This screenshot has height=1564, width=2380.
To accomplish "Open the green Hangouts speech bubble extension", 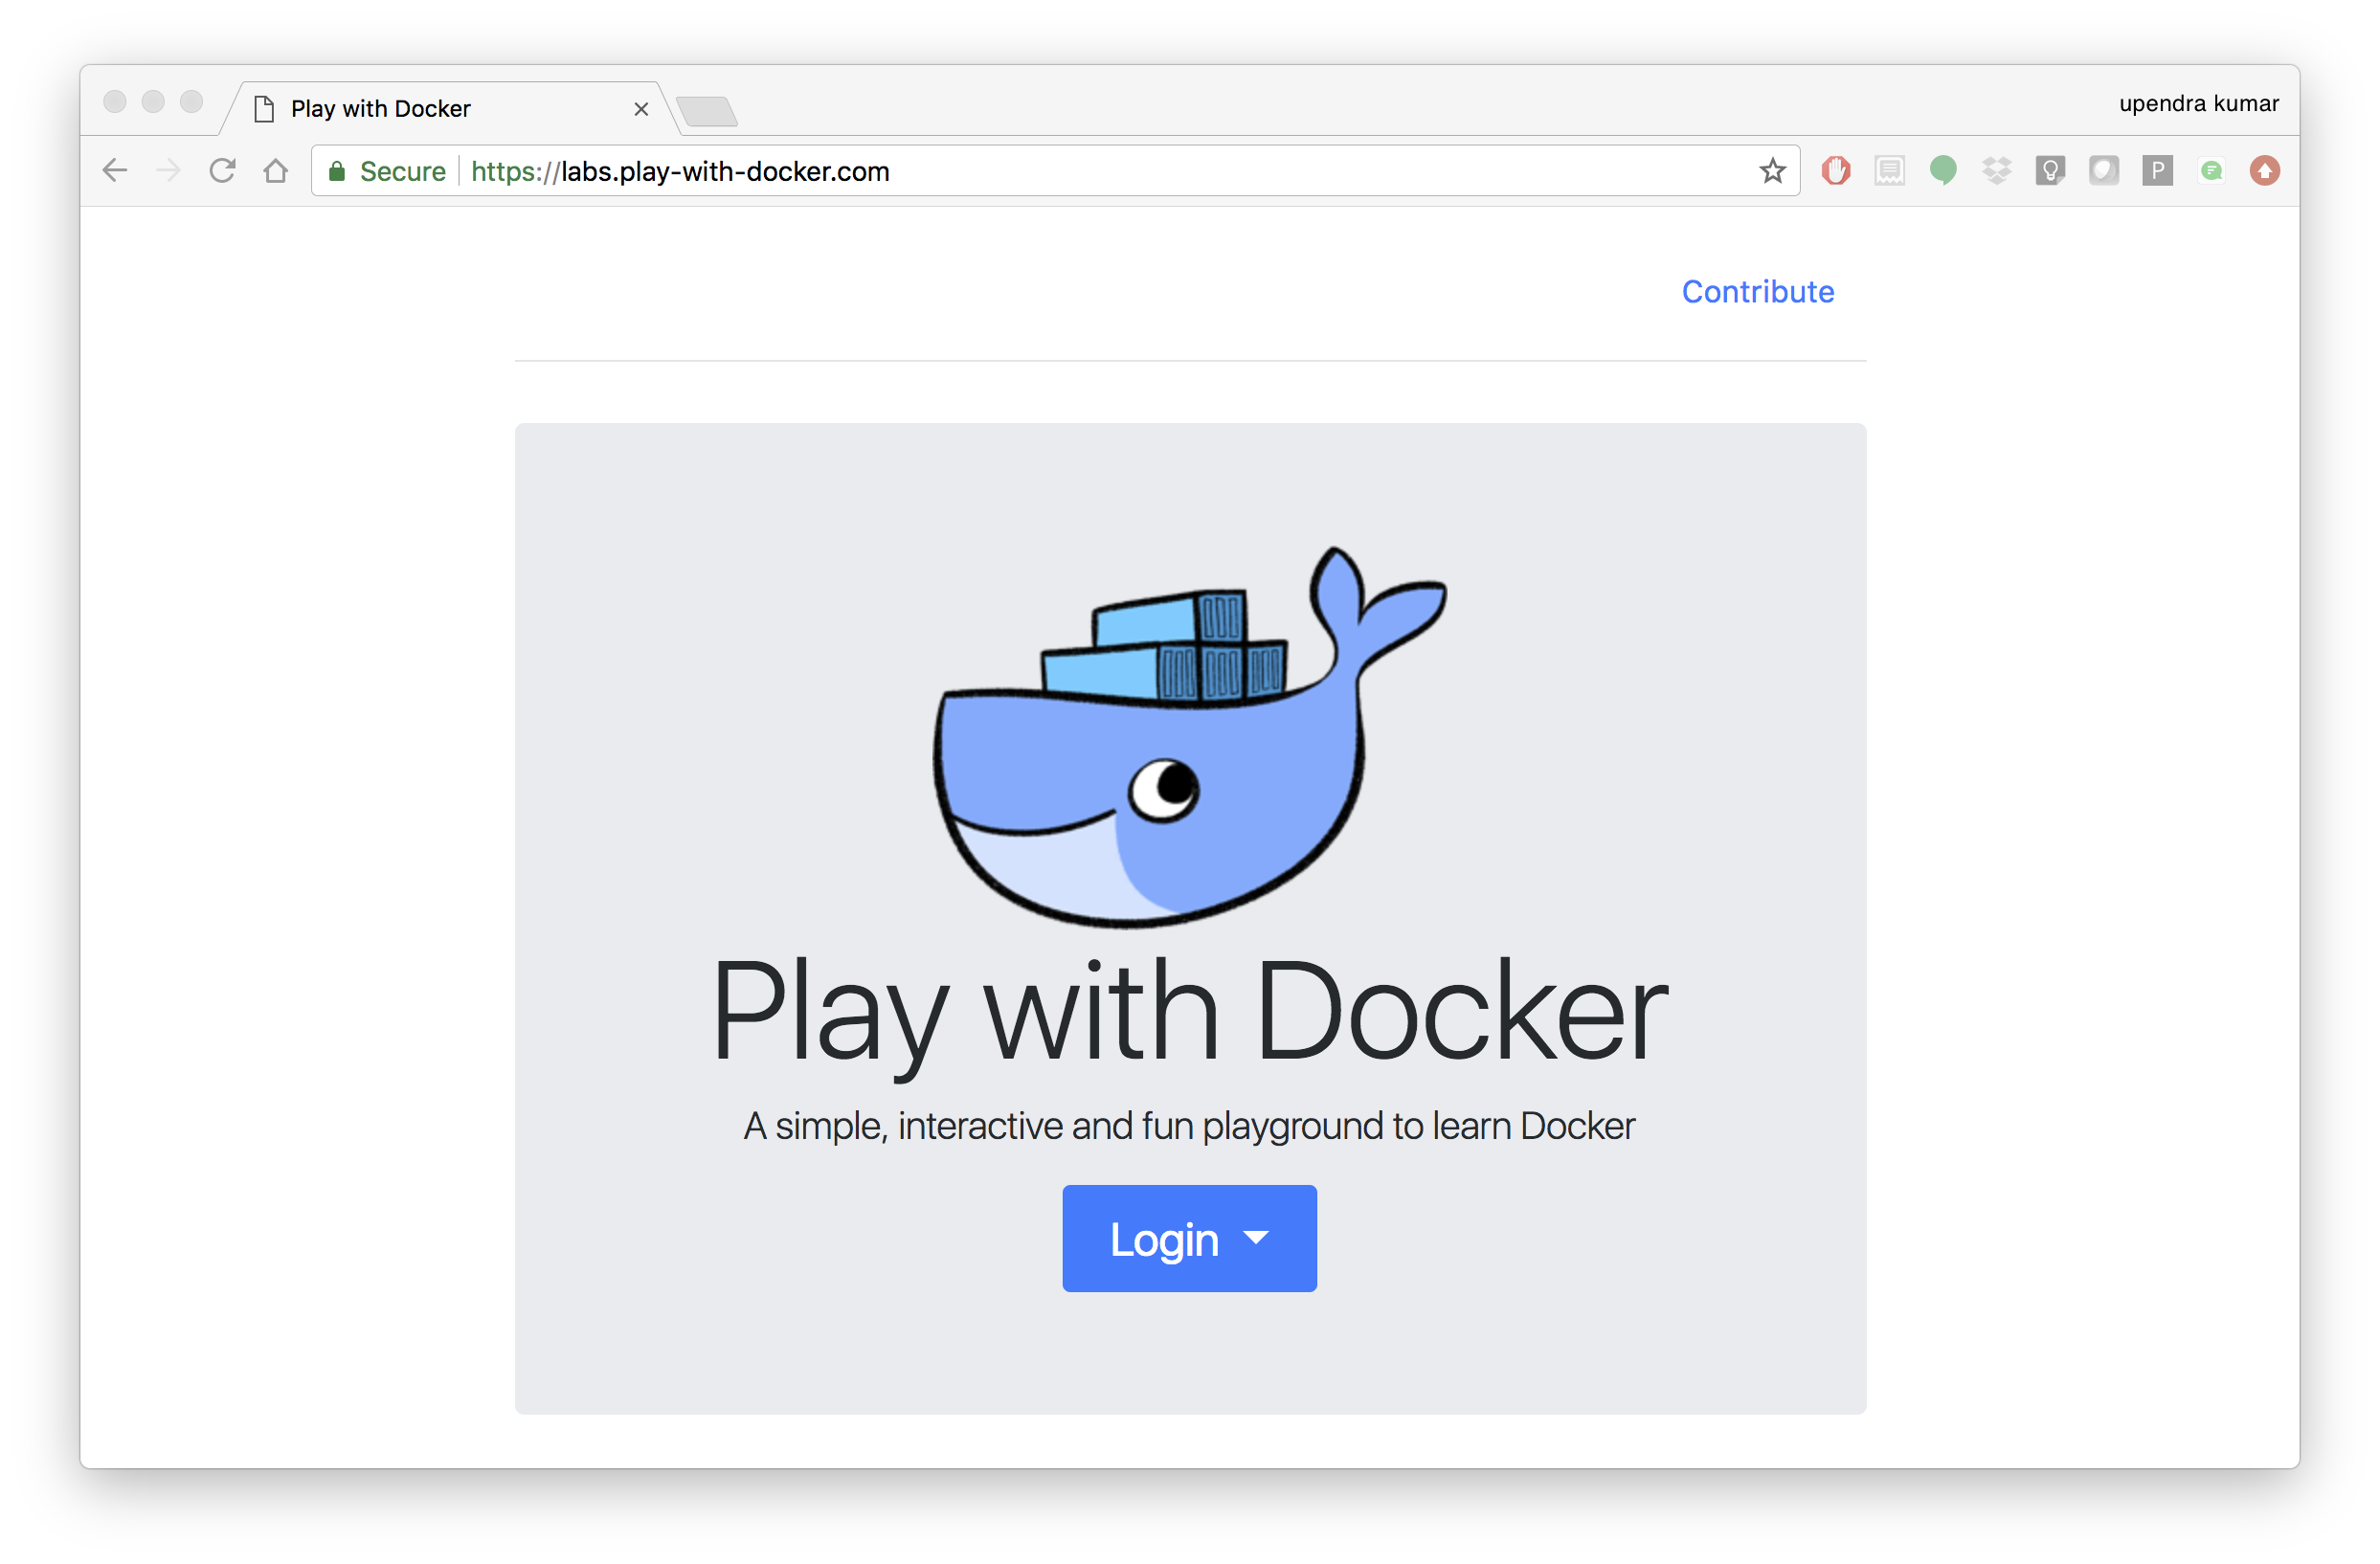I will (x=1943, y=171).
